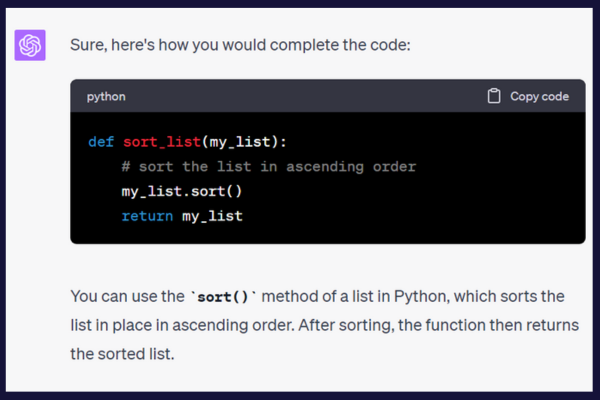Click the 'Sure, here's how you would complete the code' text
This screenshot has height=400, width=600.
pos(240,45)
